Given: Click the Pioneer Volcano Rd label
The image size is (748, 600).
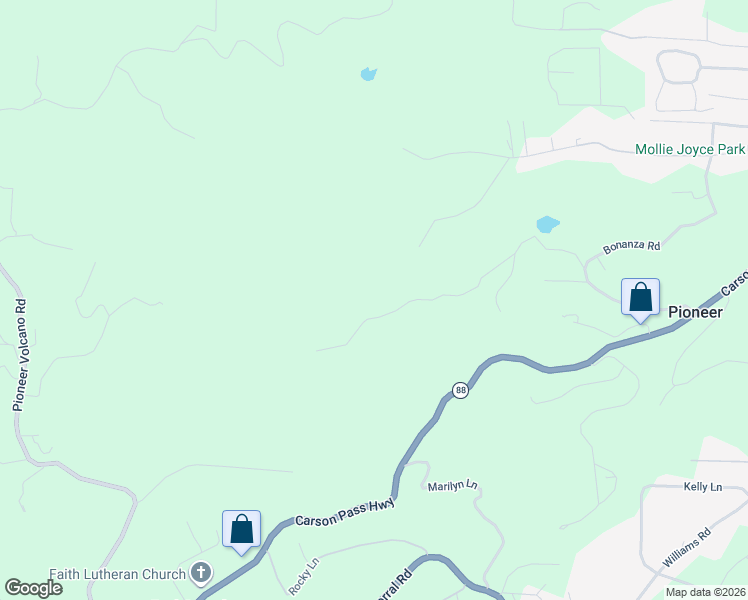Looking at the screenshot, I should tap(20, 355).
